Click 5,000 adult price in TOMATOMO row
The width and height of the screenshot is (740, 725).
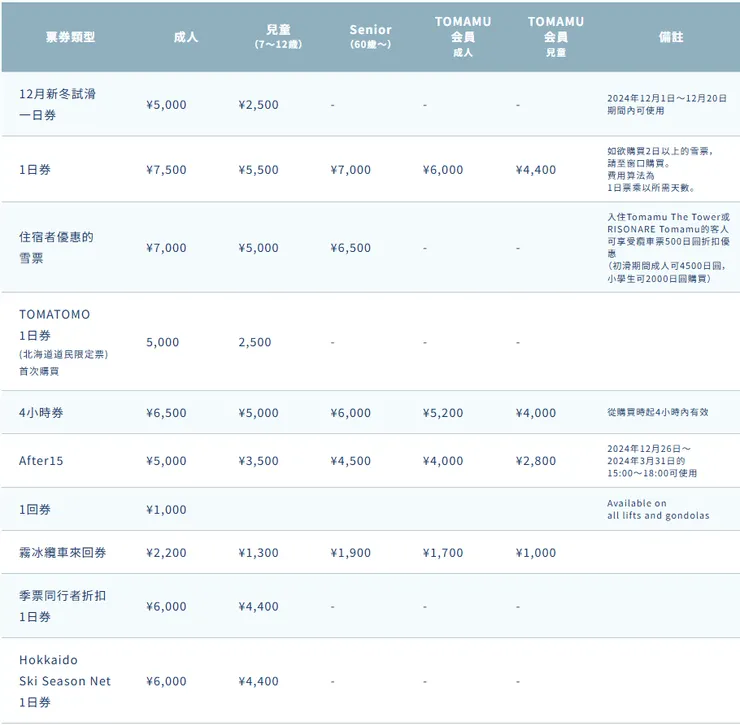(x=162, y=342)
